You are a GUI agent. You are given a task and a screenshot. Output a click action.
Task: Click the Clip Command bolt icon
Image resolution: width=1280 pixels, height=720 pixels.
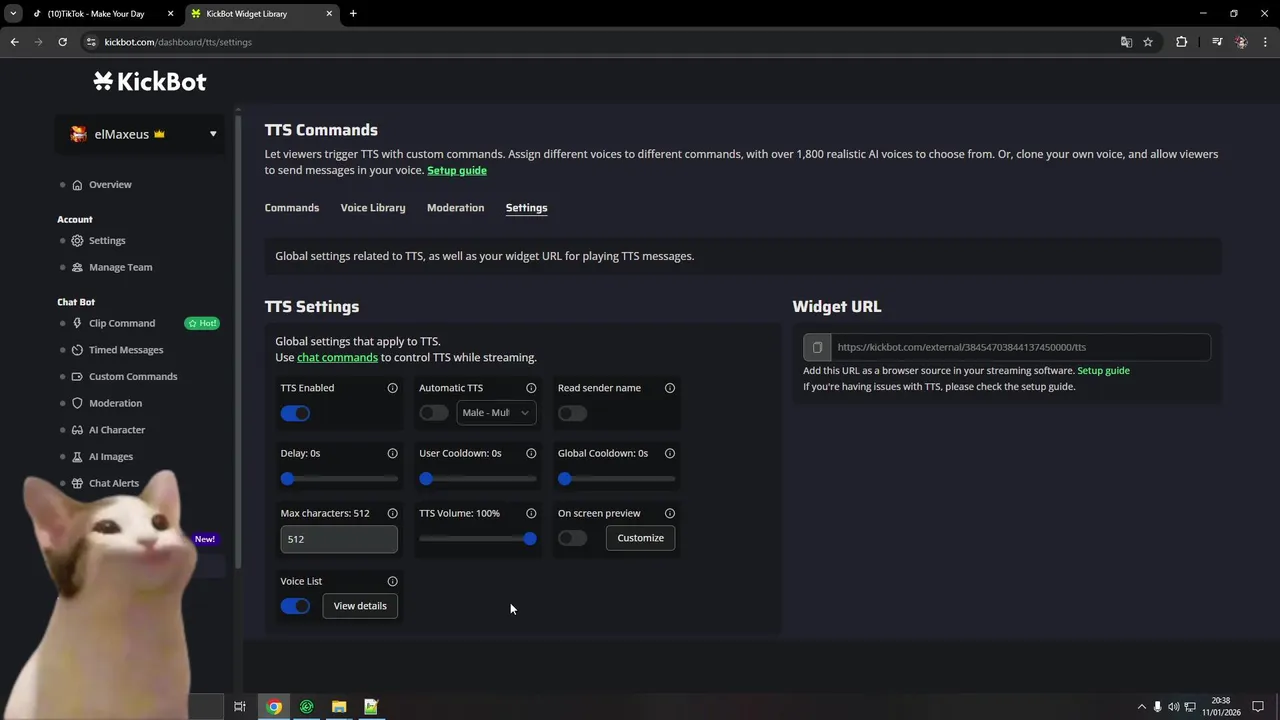77,323
